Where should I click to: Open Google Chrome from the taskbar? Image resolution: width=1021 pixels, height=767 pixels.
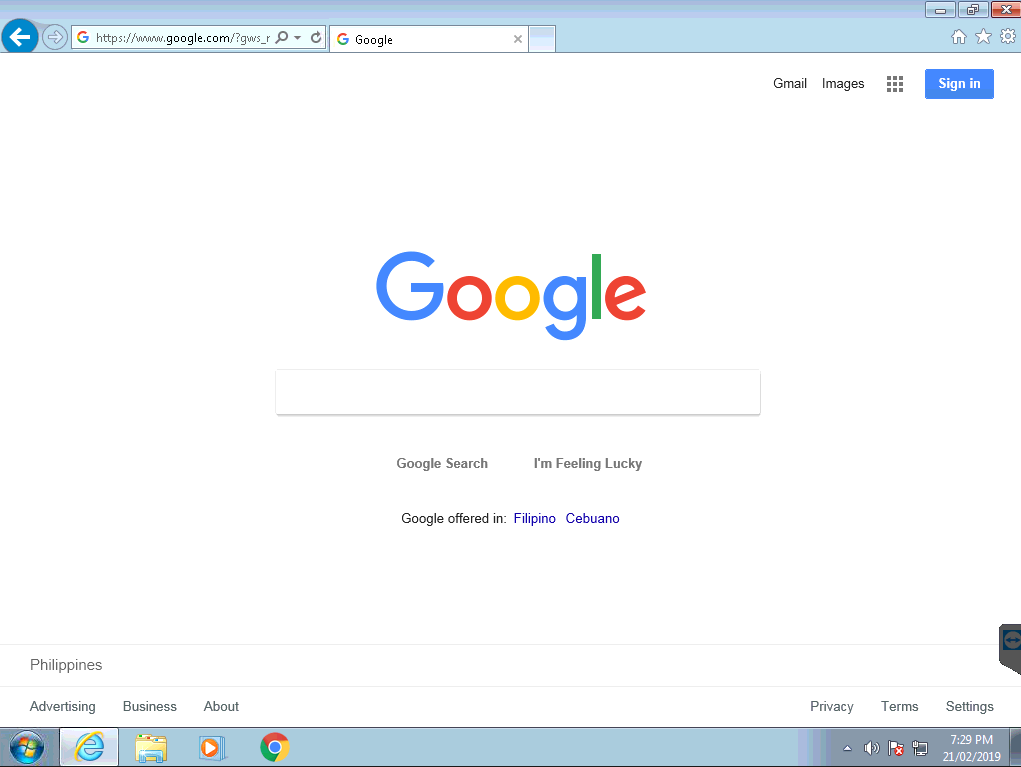point(275,747)
